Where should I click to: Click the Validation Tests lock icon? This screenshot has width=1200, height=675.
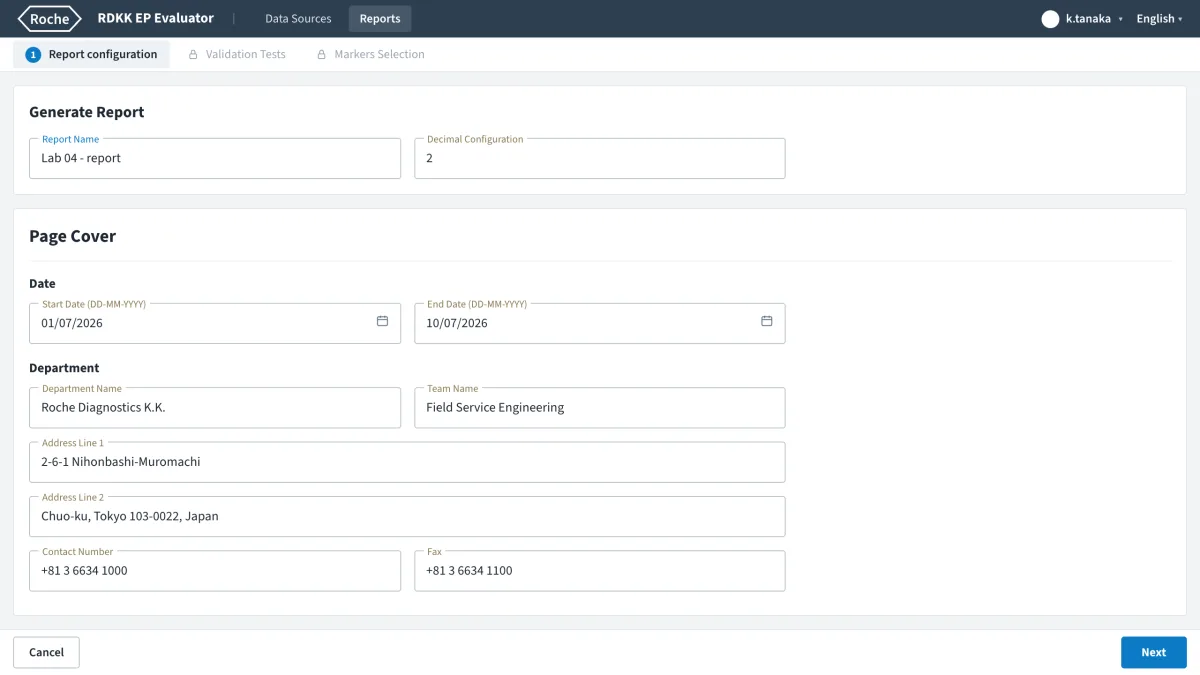pyautogui.click(x=193, y=55)
